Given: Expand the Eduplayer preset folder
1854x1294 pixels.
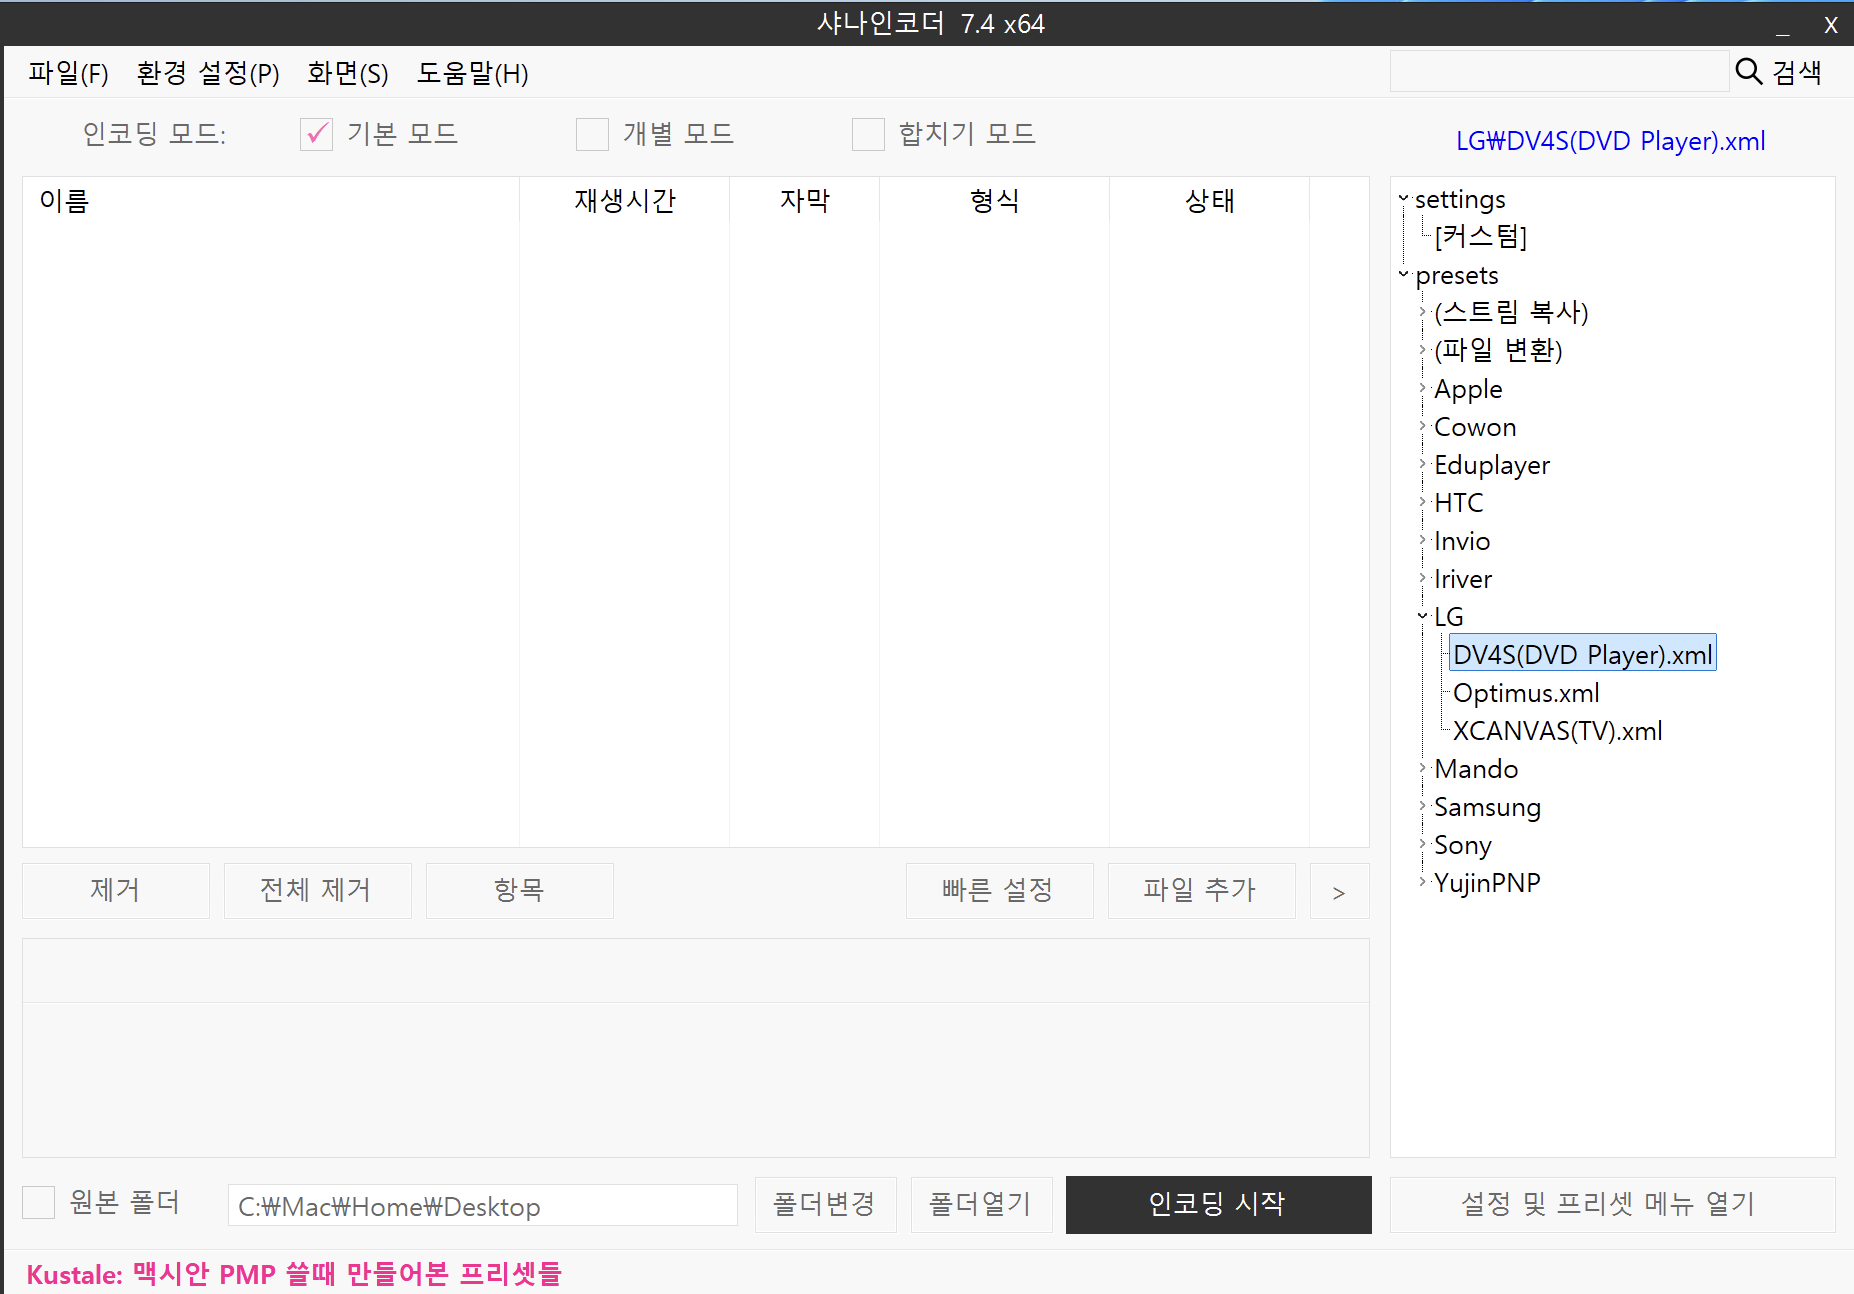Looking at the screenshot, I should 1422,464.
